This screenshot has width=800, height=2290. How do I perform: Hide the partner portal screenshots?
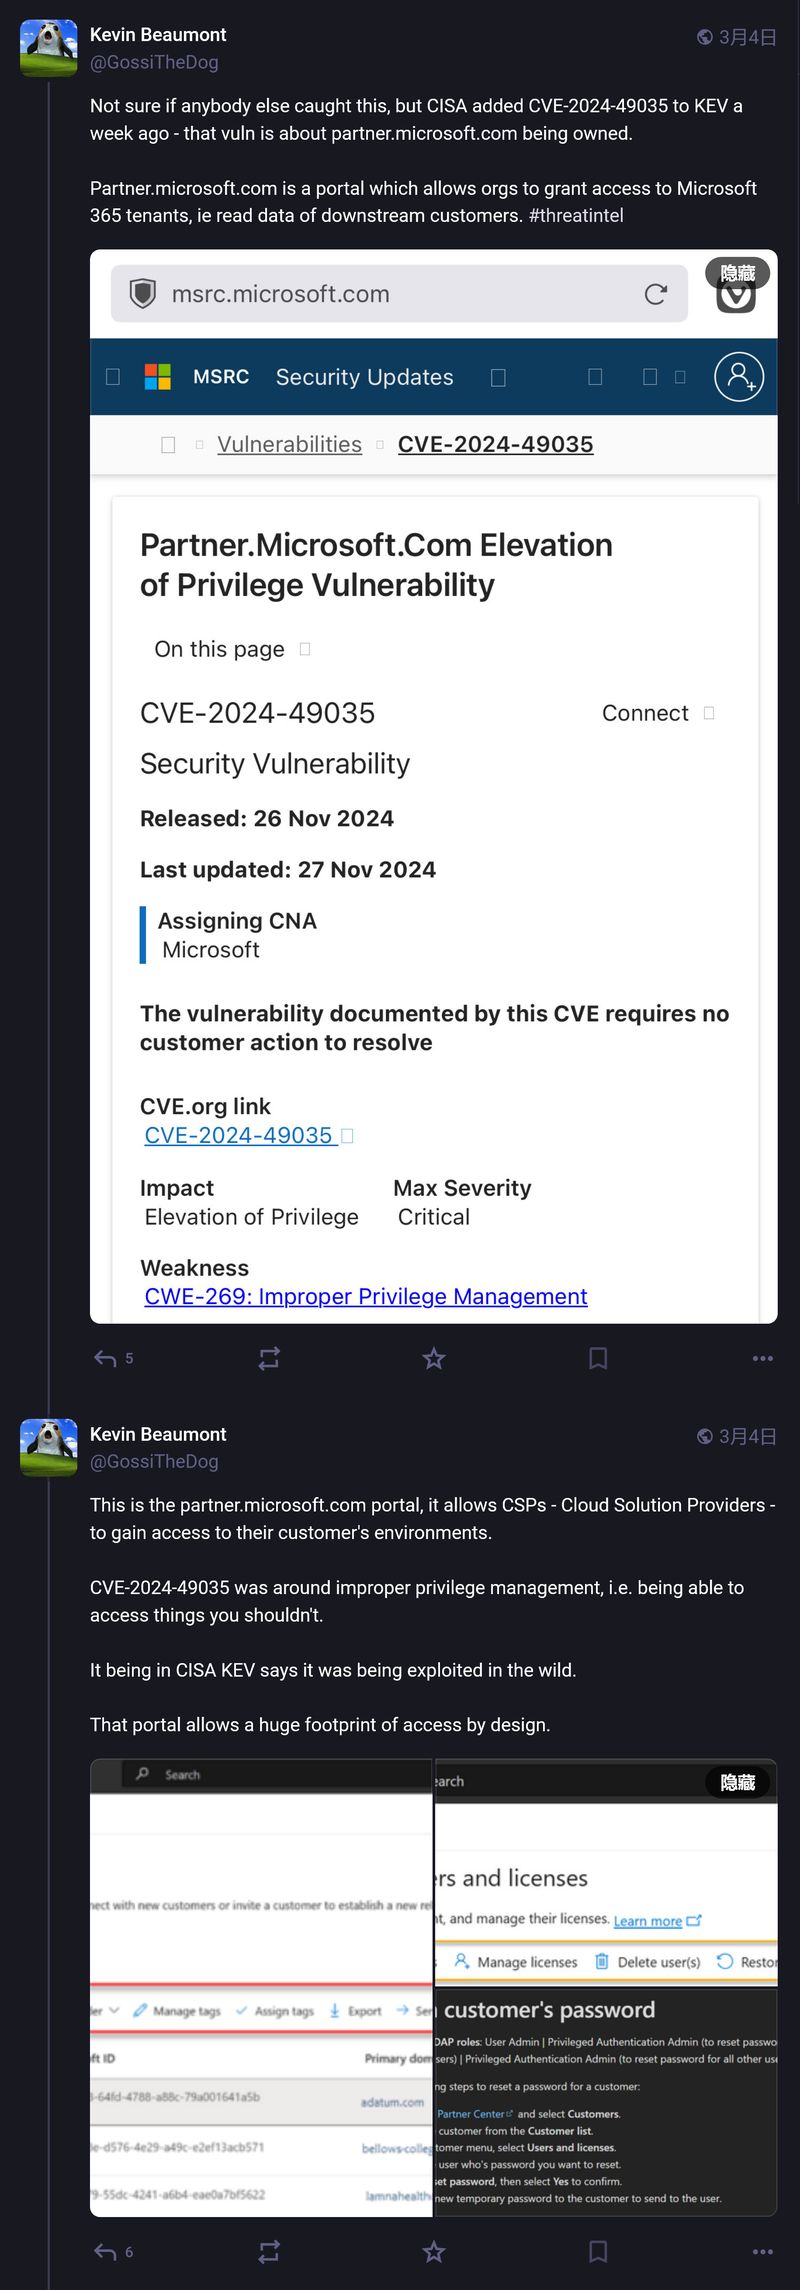point(738,1782)
